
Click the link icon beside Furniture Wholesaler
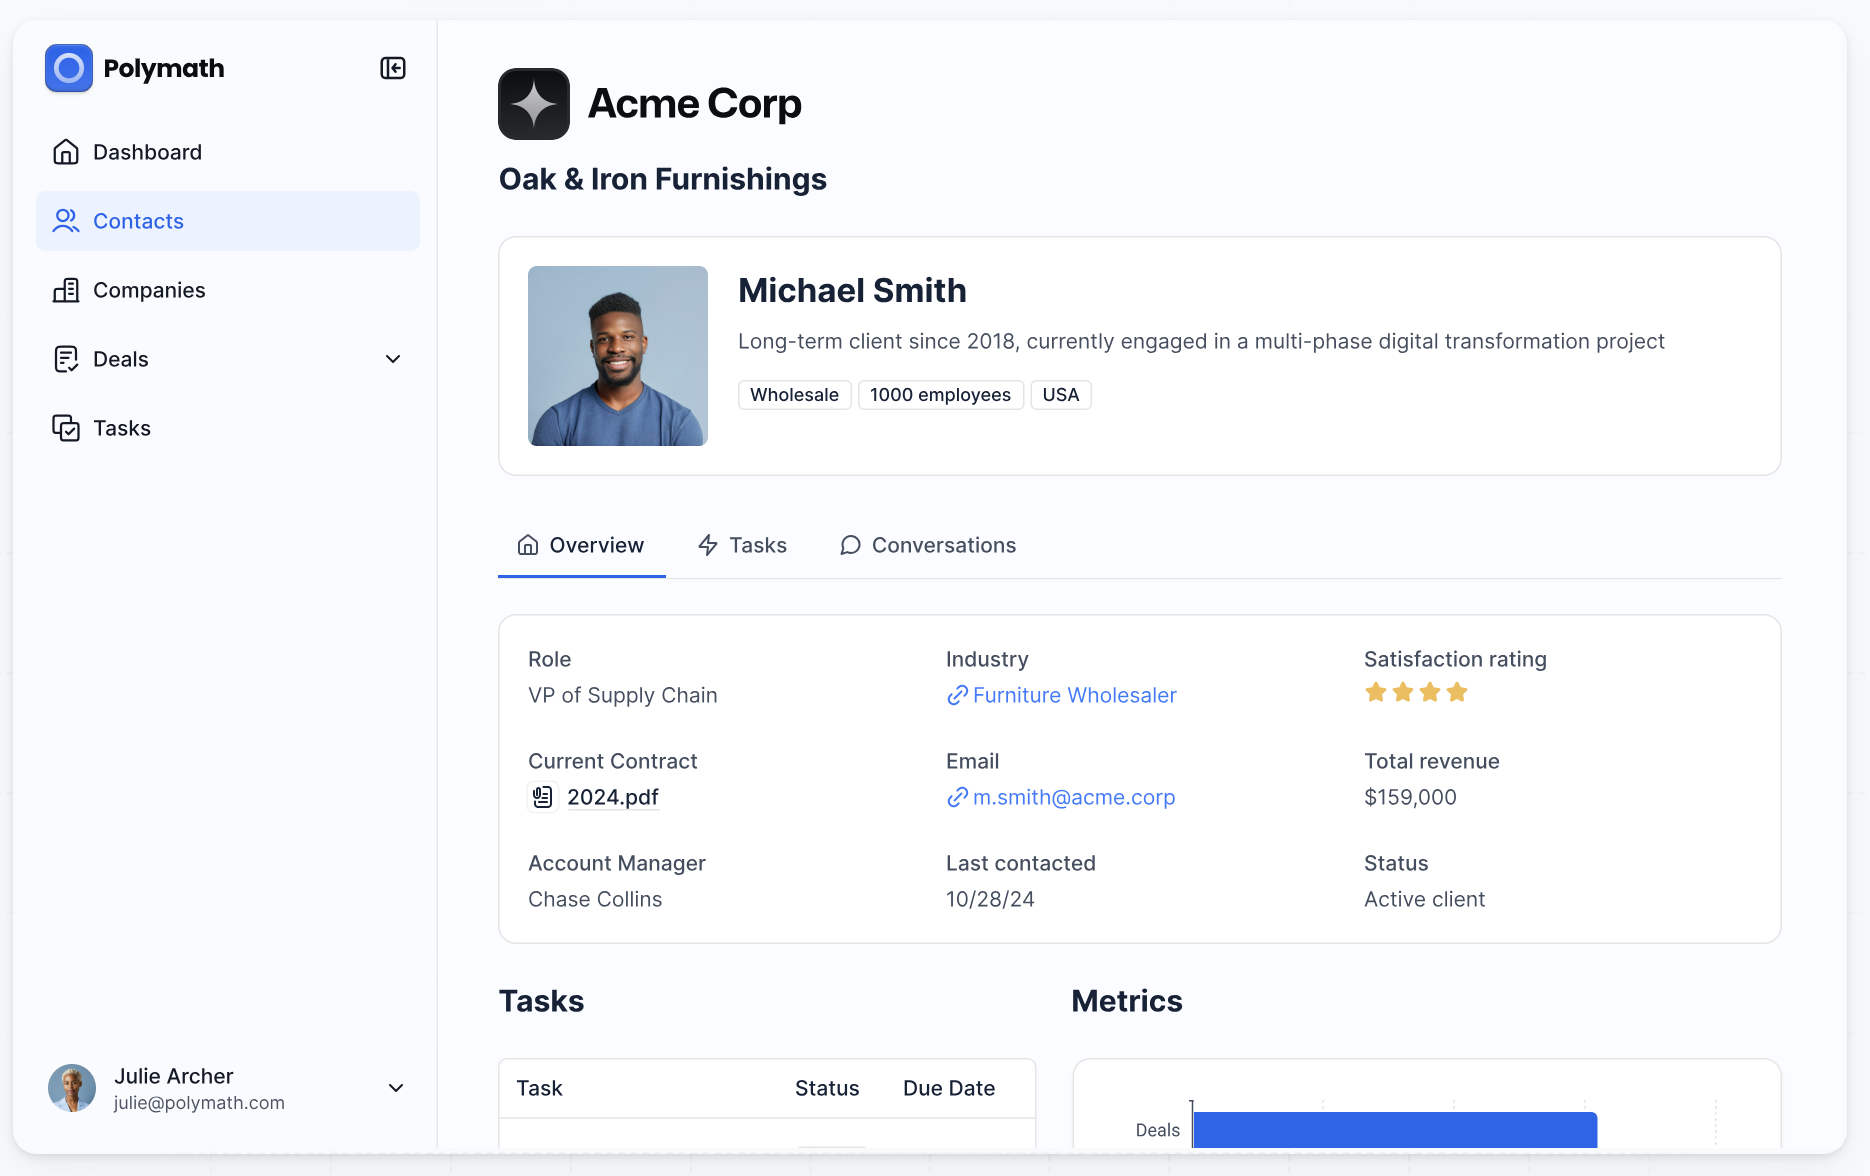[957, 695]
